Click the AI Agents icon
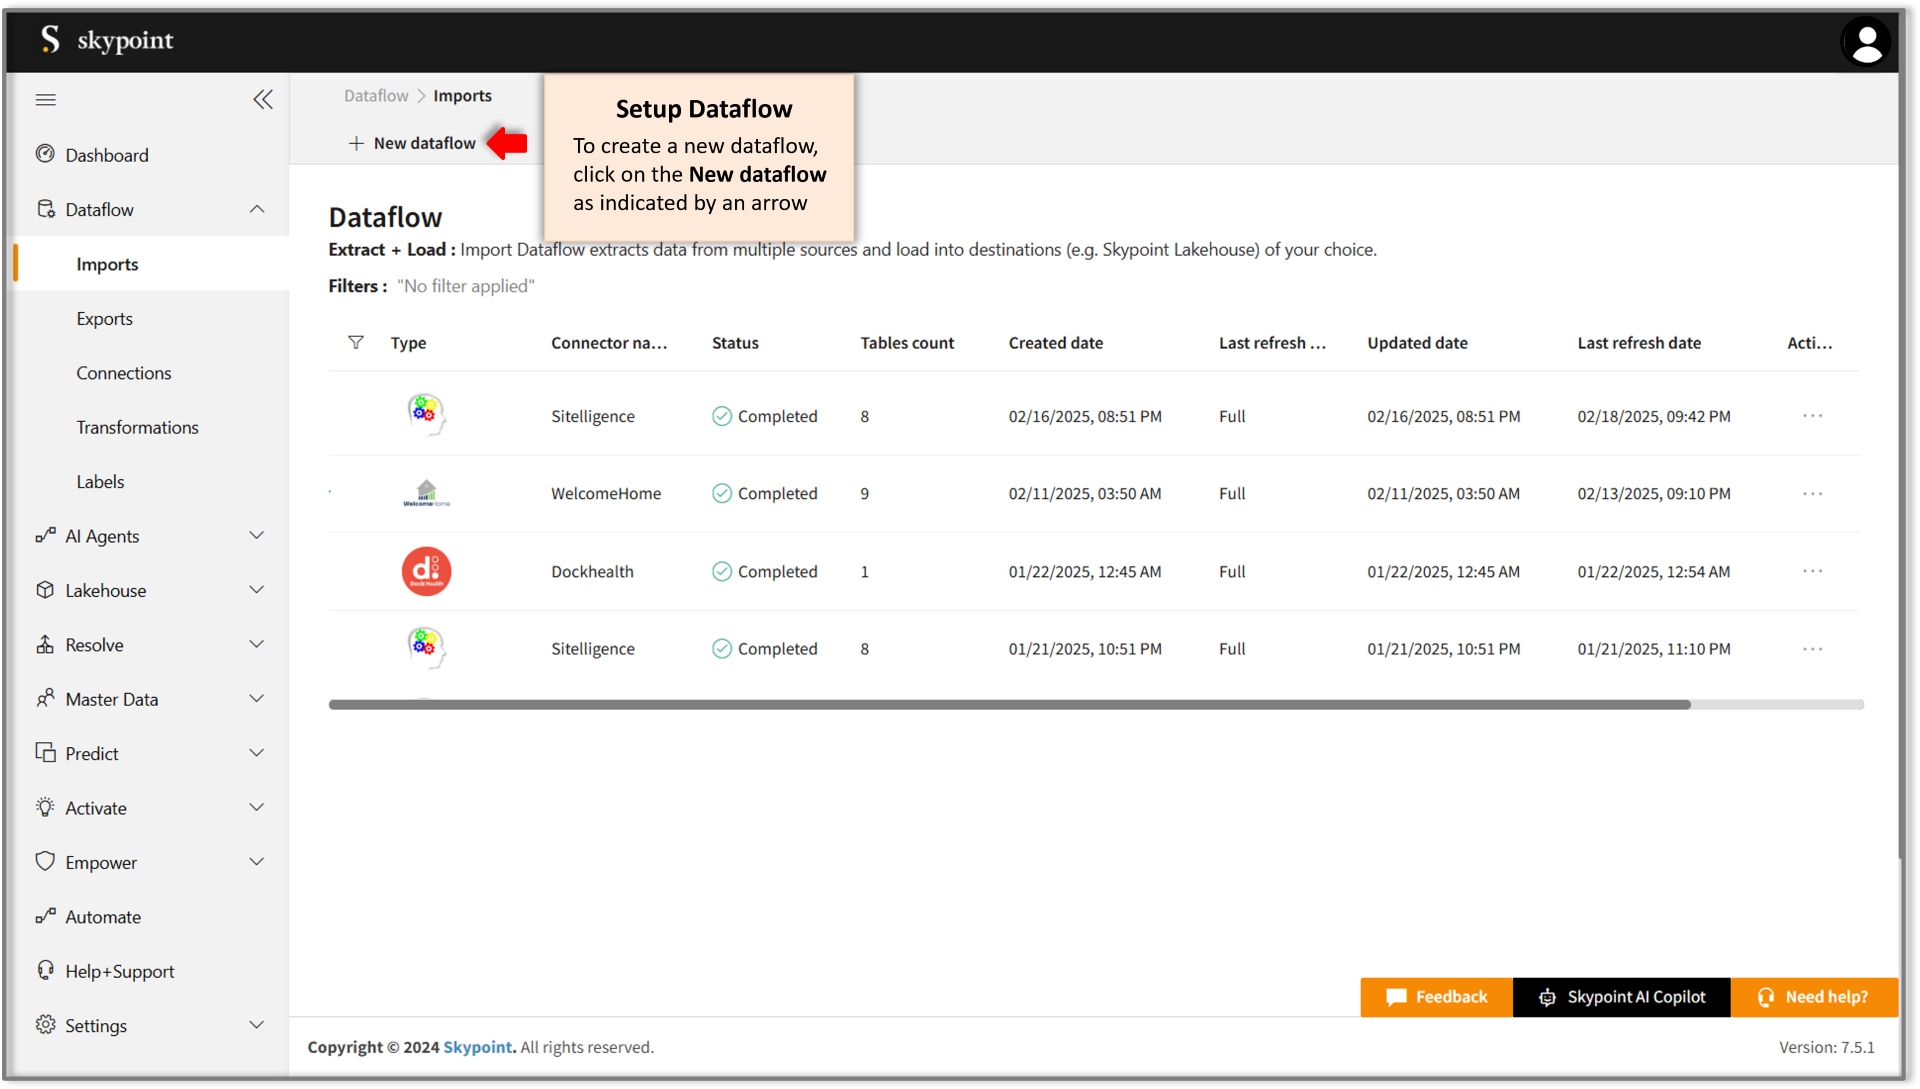 coord(45,535)
